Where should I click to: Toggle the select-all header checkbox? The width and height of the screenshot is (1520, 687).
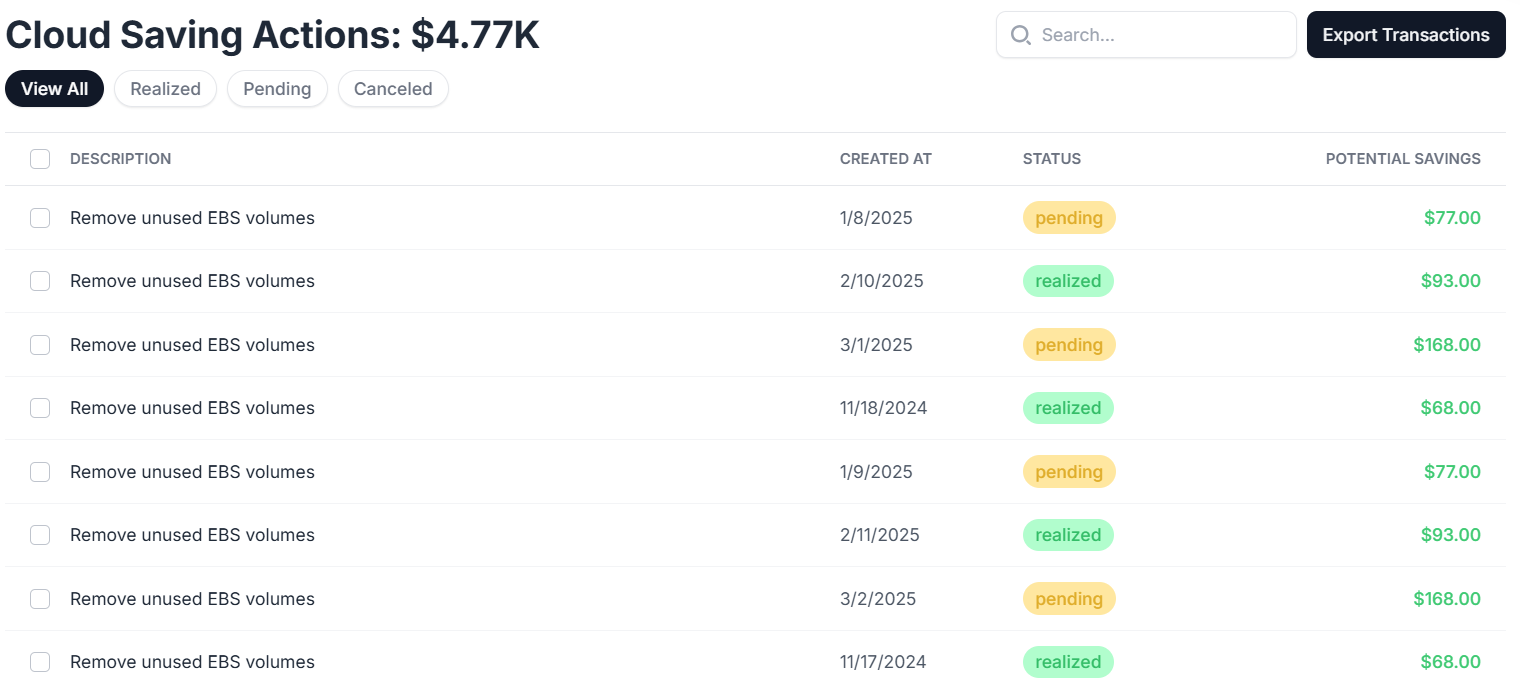(40, 159)
